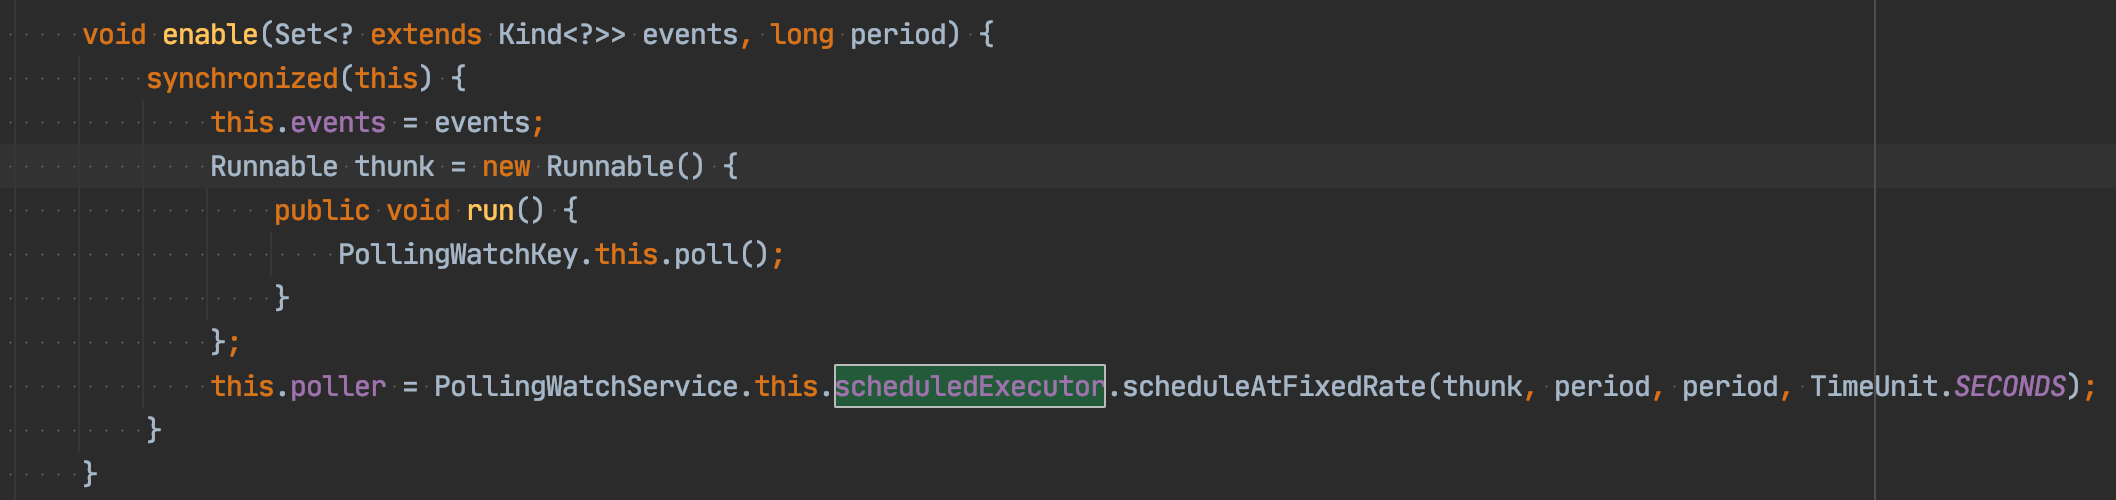
Task: Click the events field after this.
Action: click(338, 122)
